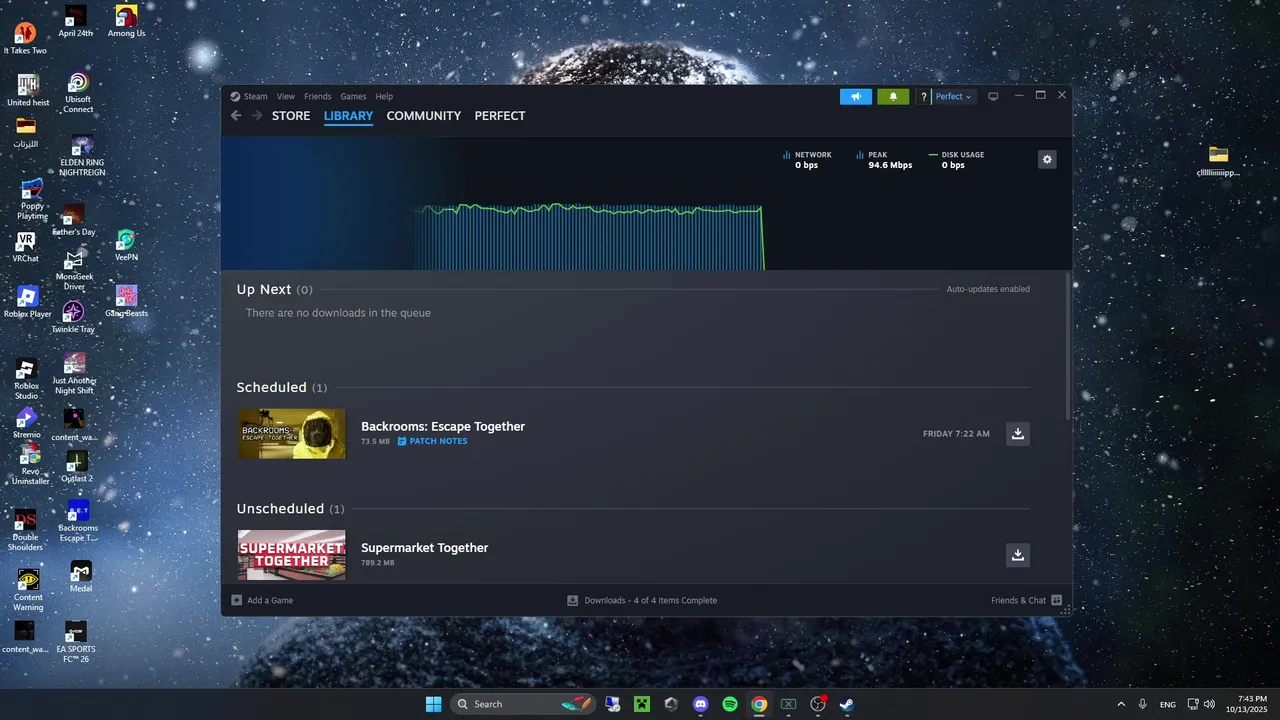This screenshot has height=720, width=1280.
Task: Click the FRIDAY 7:22 AM schedule text
Action: pos(956,434)
